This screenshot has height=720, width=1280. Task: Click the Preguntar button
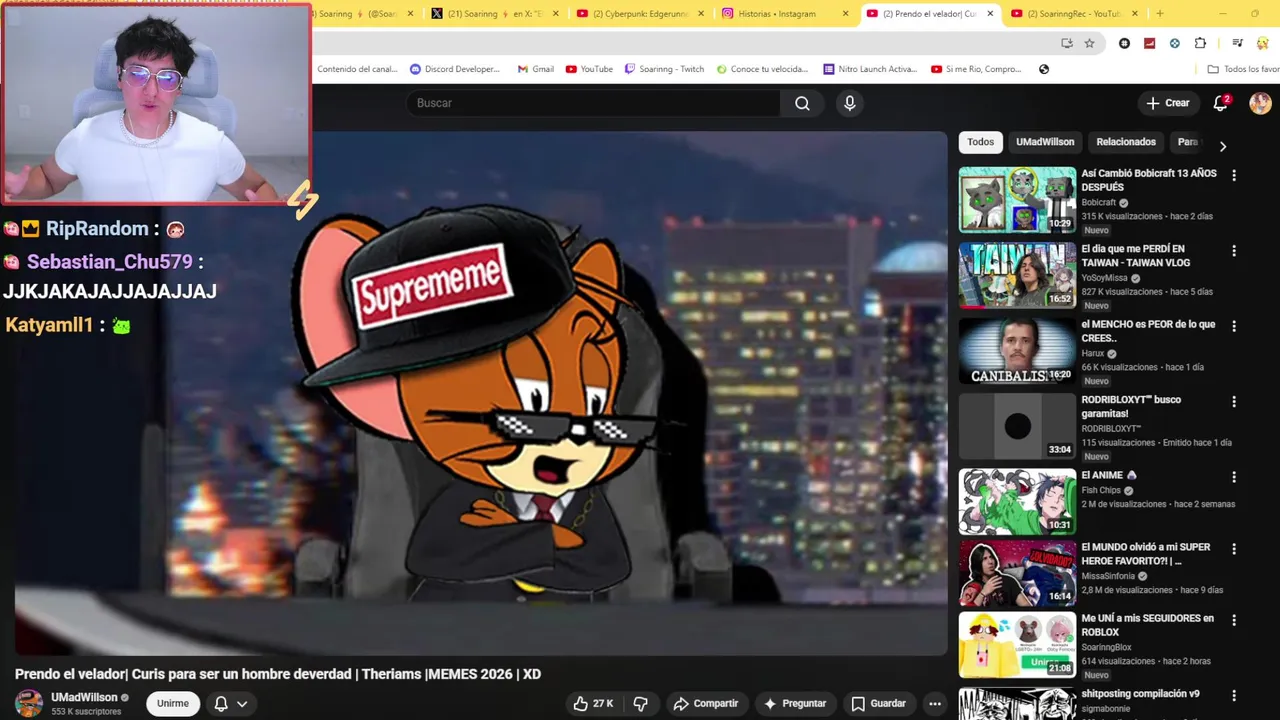coord(795,703)
